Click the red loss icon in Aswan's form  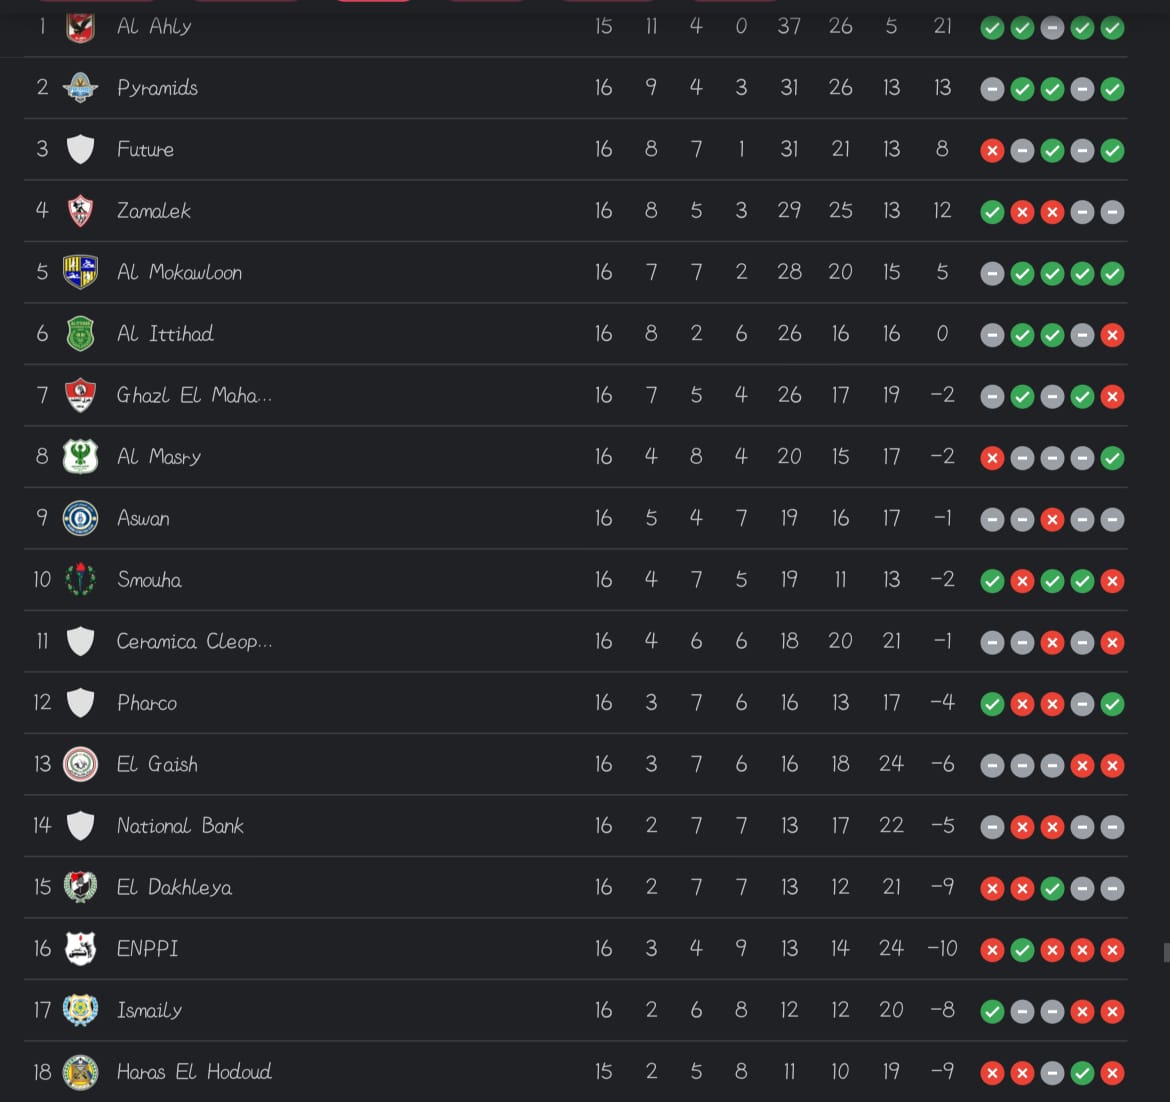(1052, 520)
